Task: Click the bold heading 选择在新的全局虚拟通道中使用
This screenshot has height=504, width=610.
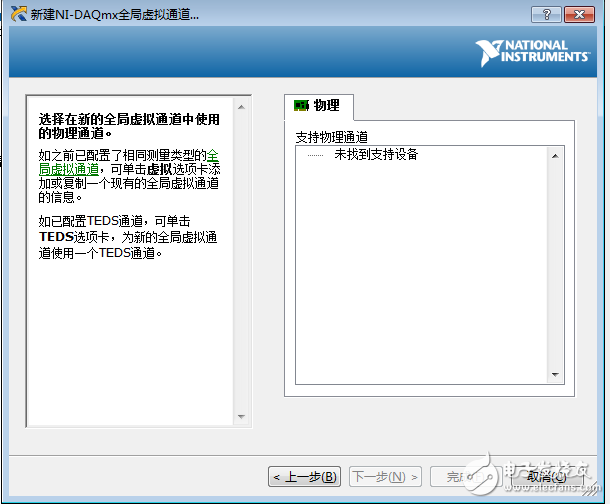Action: [x=129, y=119]
